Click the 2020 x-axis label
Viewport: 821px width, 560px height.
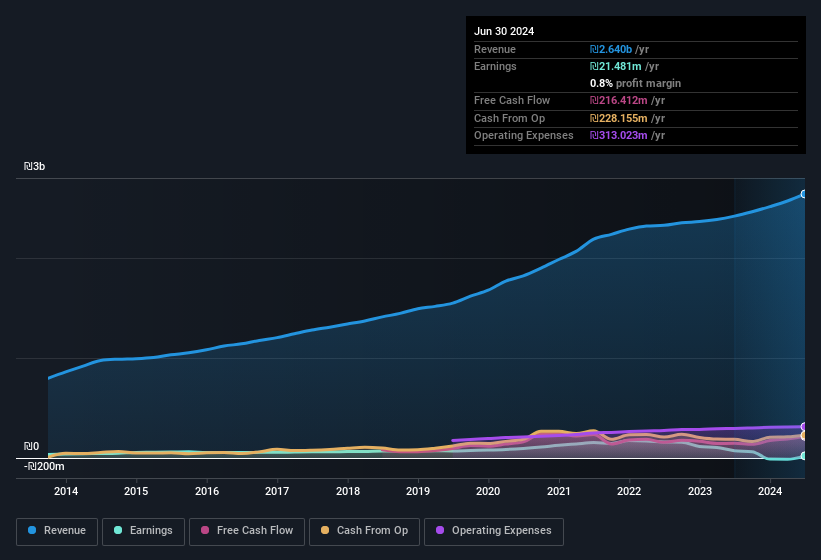point(488,491)
